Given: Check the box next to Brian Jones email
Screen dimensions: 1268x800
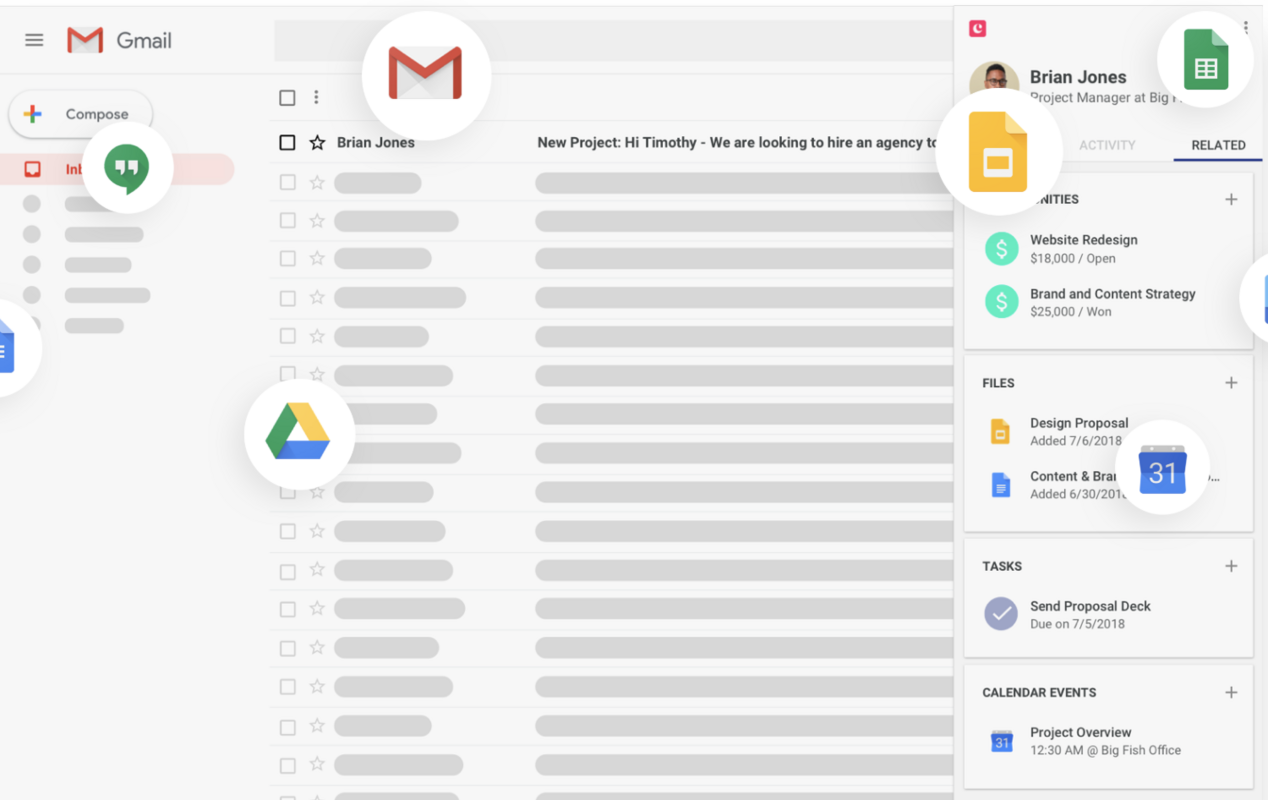Looking at the screenshot, I should click(287, 143).
